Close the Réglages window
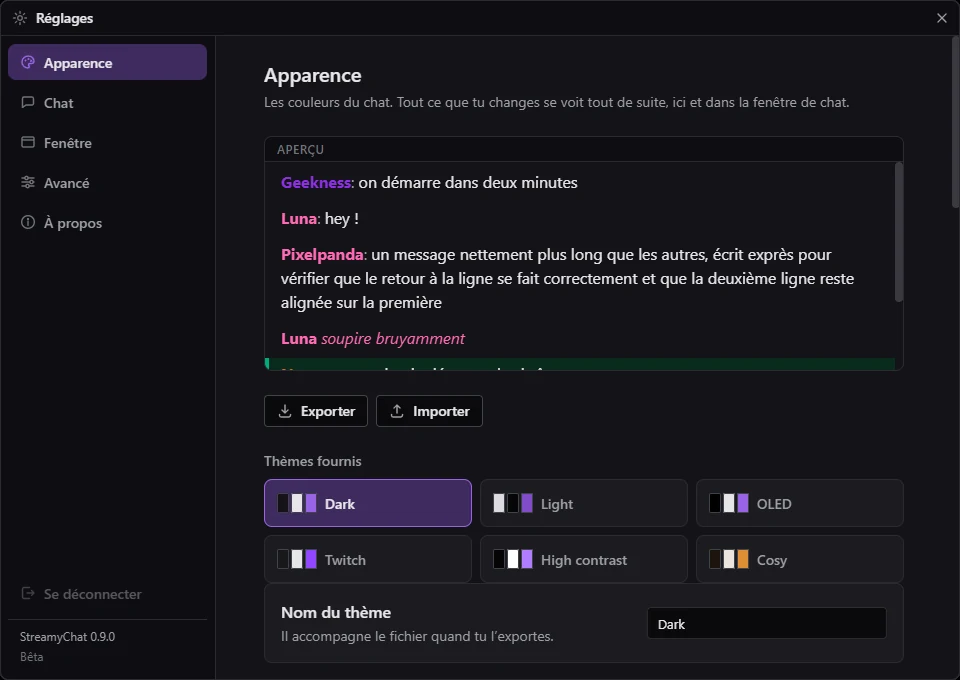The width and height of the screenshot is (960, 680). tap(942, 18)
